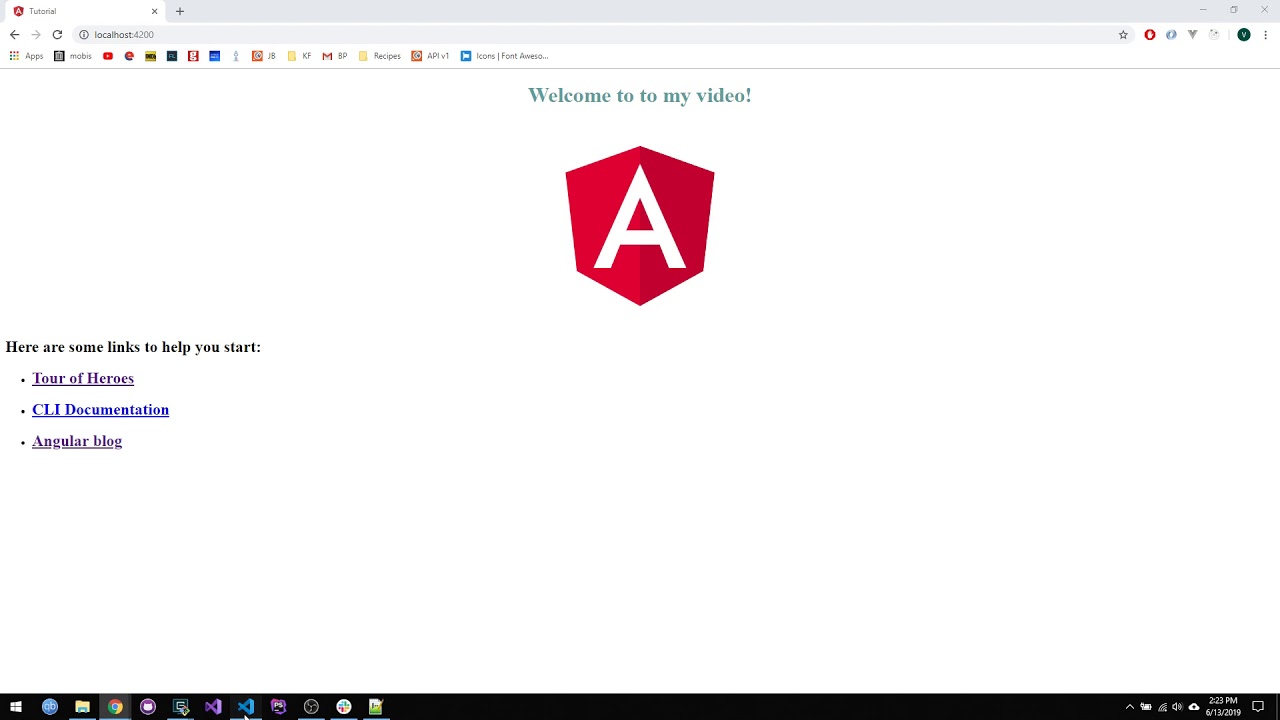1280x720 pixels.
Task: Bookmark this page with the star
Action: point(1123,35)
